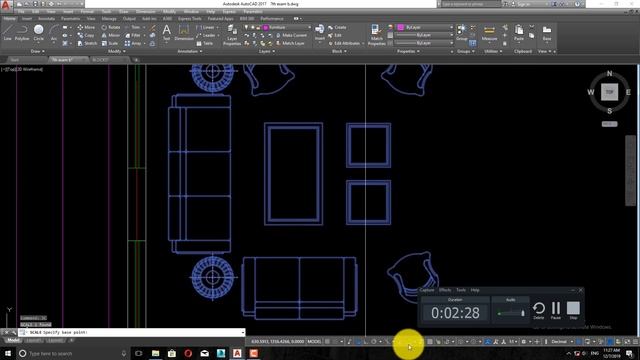Expand the Annotation panel
This screenshot has height=360, width=640.
(x=190, y=51)
